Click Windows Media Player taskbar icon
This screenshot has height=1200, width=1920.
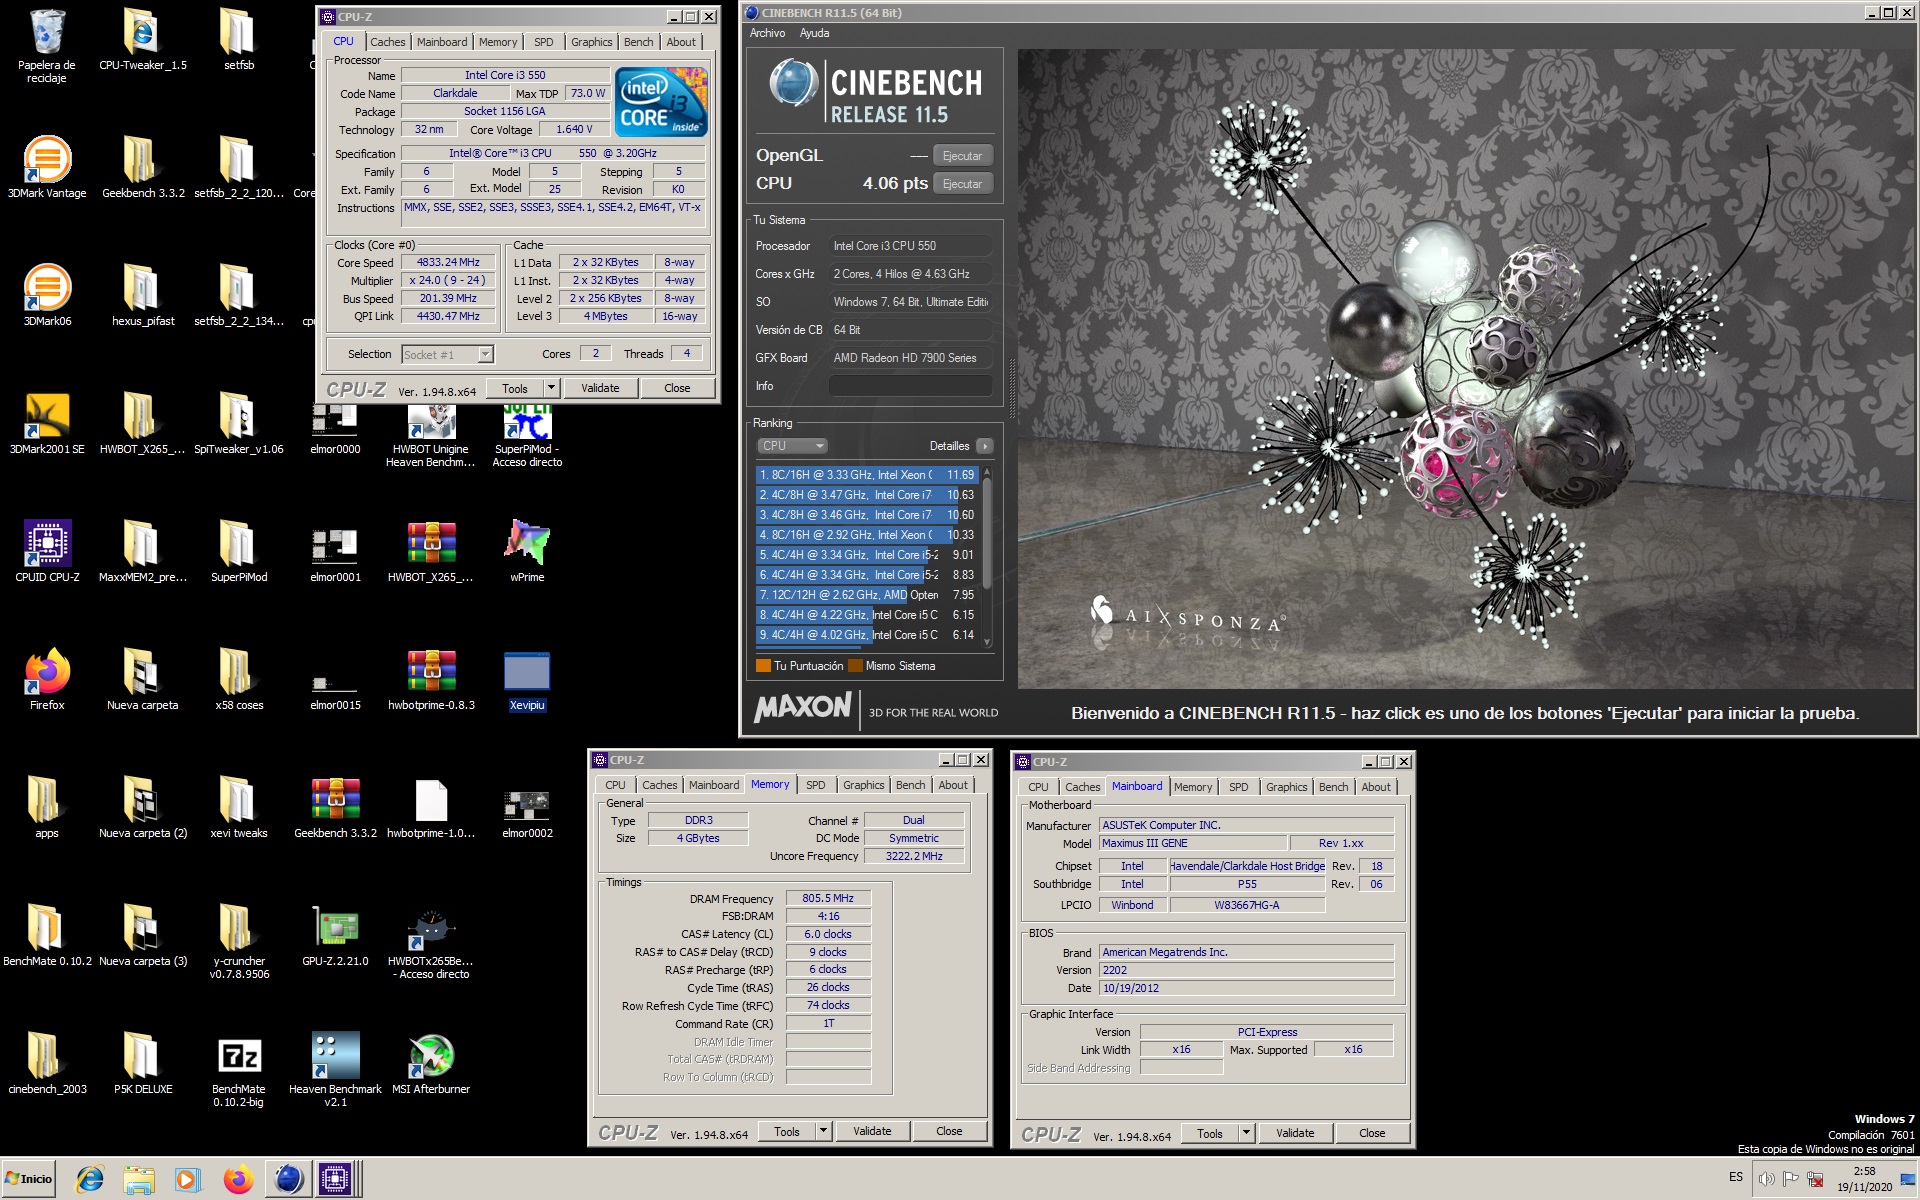click(187, 1179)
